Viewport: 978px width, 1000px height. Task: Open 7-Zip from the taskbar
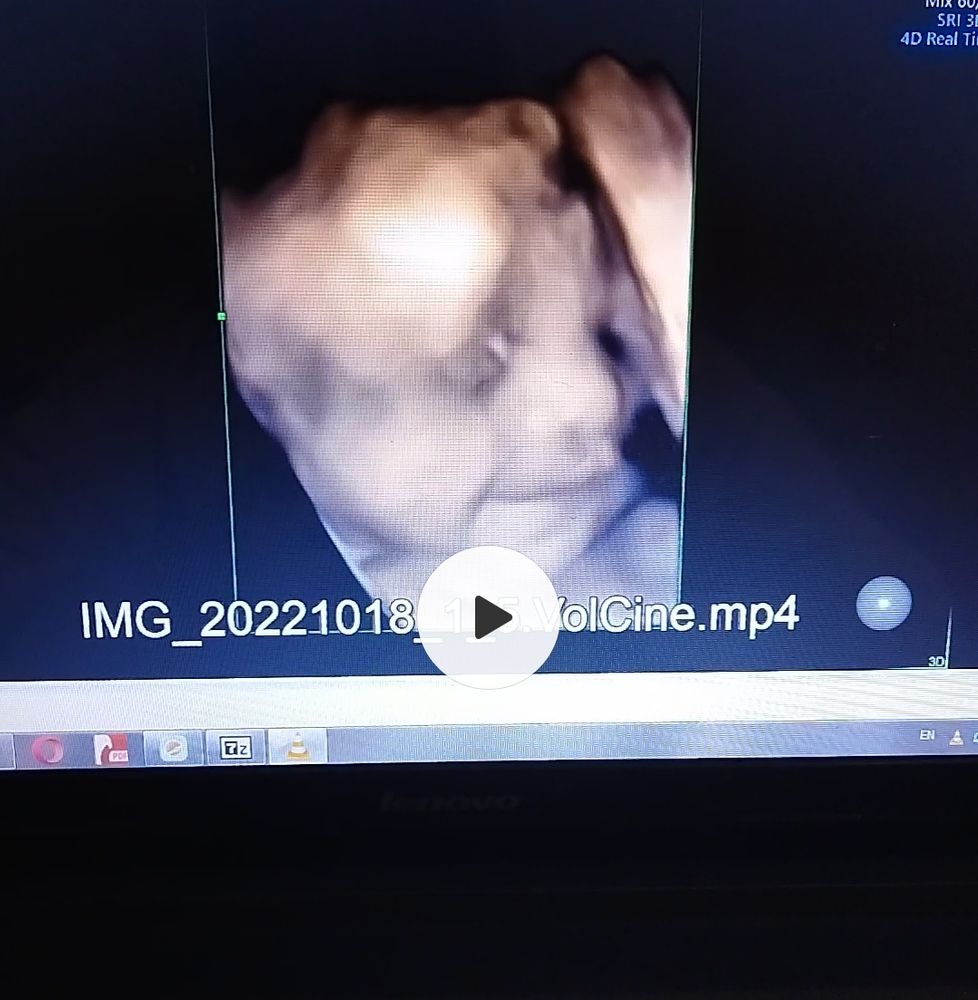coord(235,747)
